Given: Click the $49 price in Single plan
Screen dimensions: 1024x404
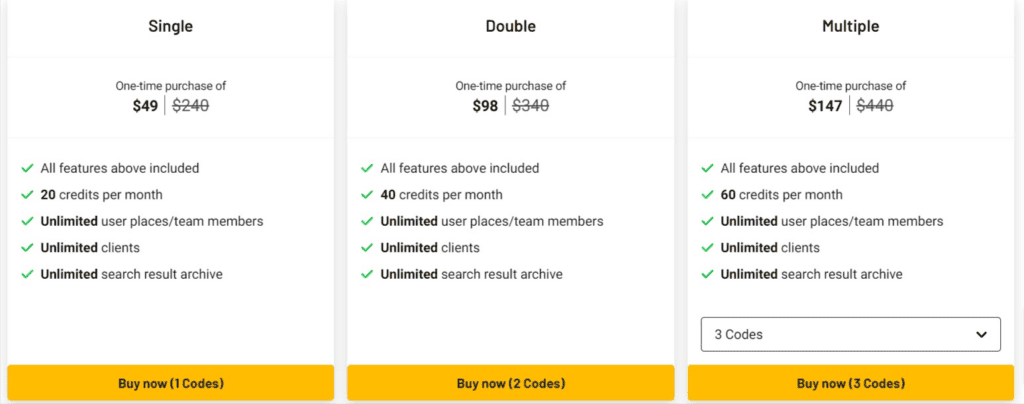Looking at the screenshot, I should point(145,106).
